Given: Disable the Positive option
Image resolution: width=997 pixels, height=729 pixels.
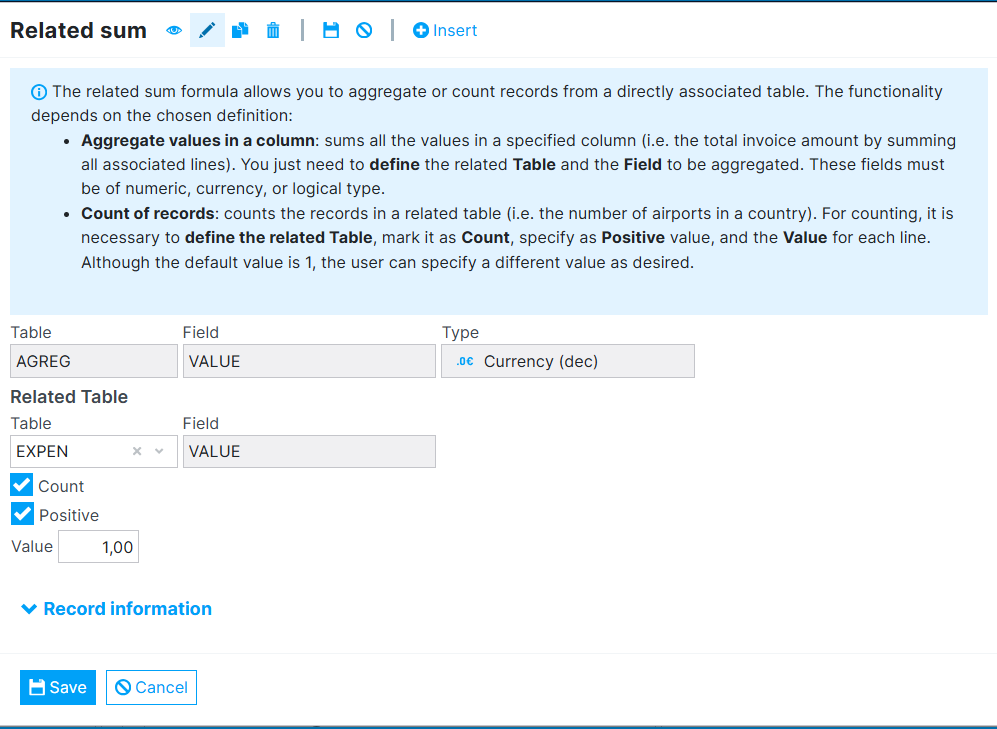Looking at the screenshot, I should pos(21,514).
